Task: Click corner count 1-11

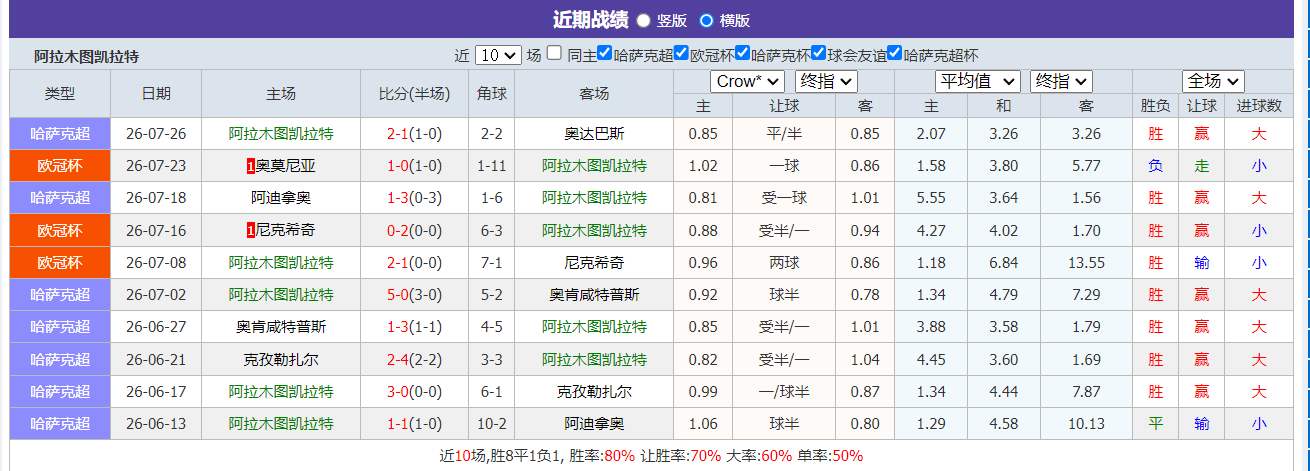Action: click(491, 166)
